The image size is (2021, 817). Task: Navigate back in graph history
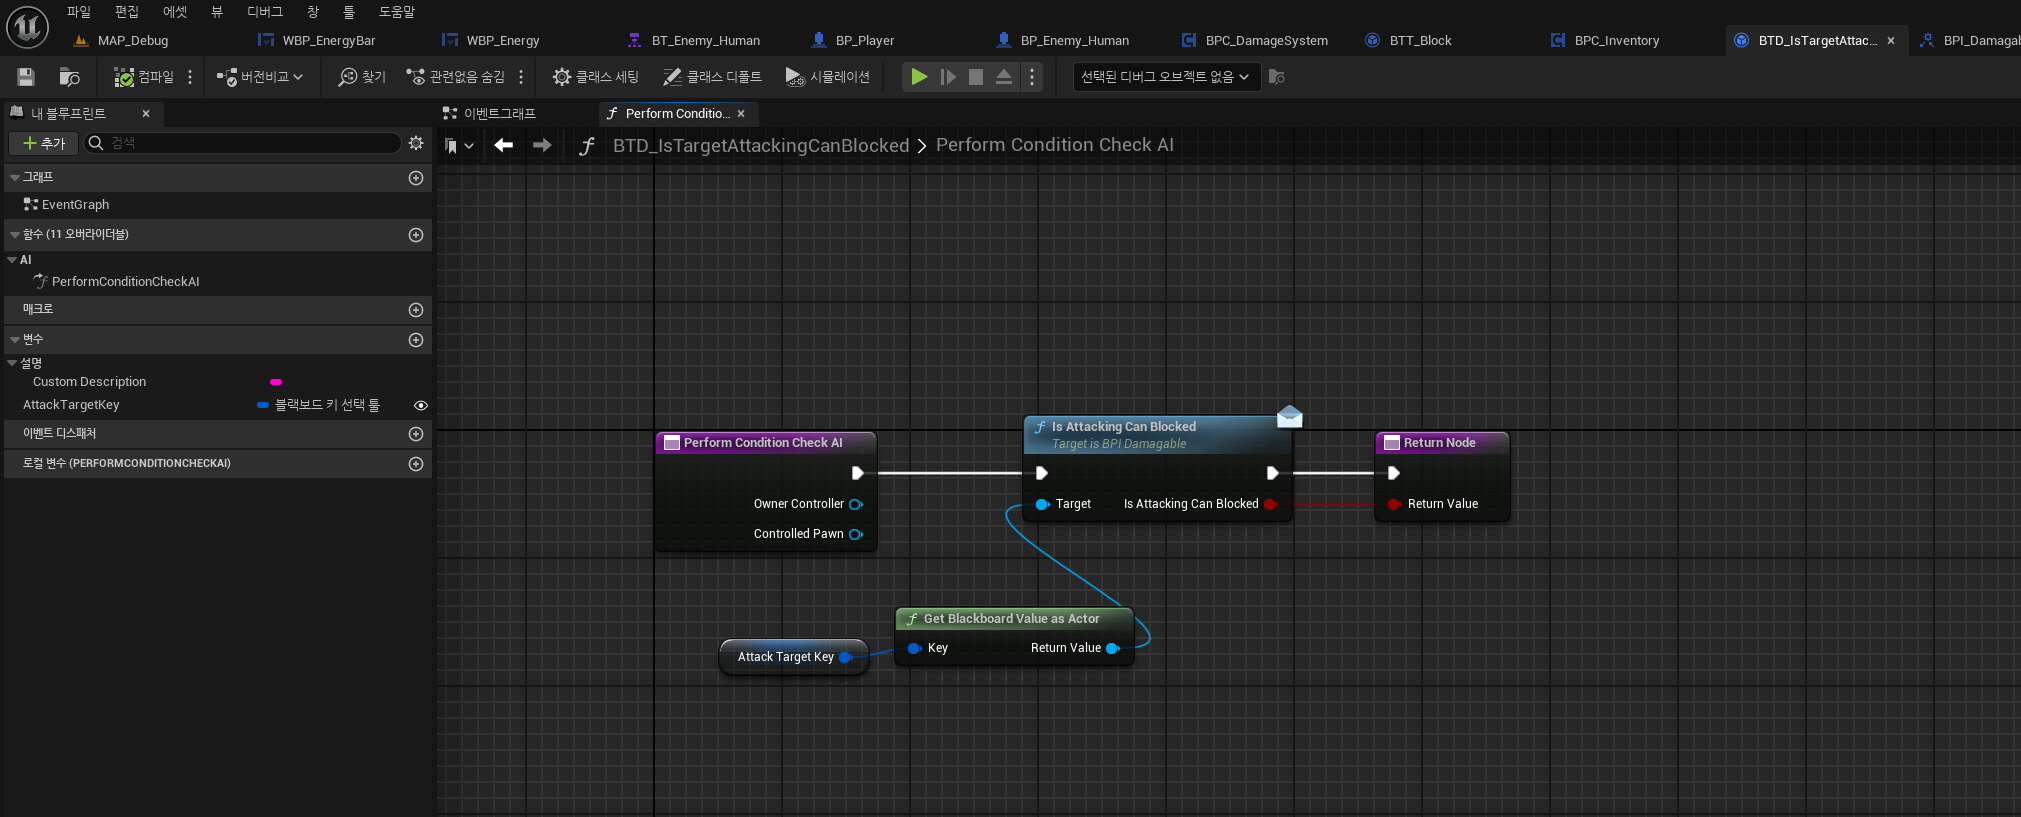[x=504, y=145]
